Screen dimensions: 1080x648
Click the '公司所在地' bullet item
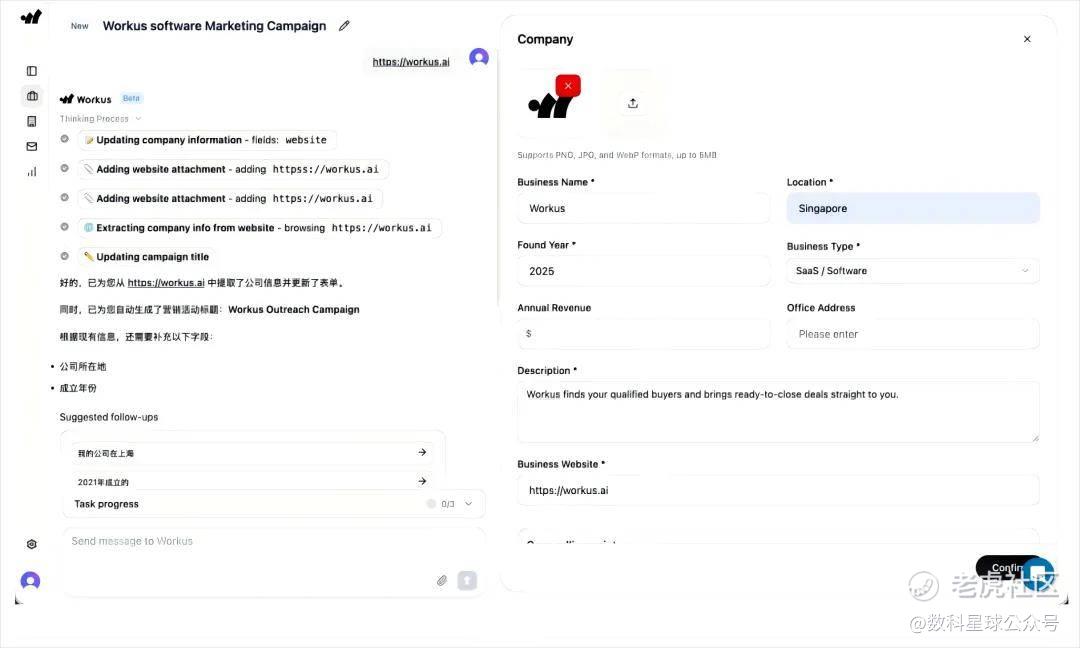(x=83, y=366)
